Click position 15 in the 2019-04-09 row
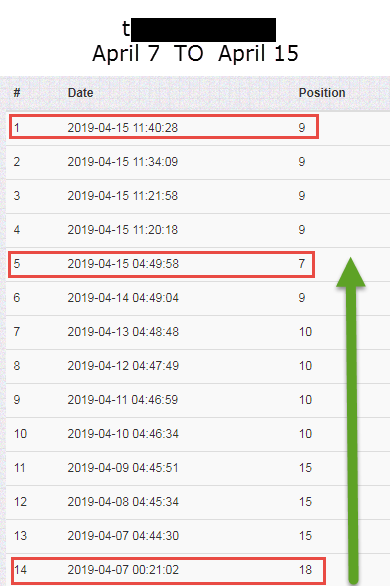Image resolution: width=390 pixels, height=586 pixels. (x=305, y=468)
